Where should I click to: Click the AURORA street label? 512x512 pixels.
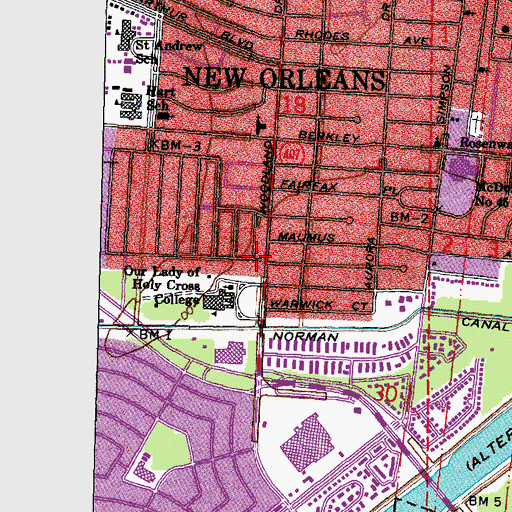click(x=371, y=263)
